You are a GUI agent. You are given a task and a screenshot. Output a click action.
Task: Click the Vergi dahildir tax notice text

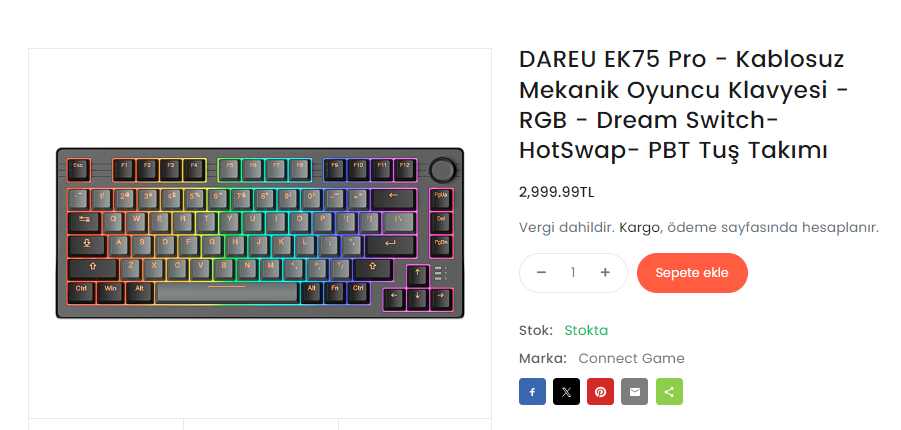pyautogui.click(x=567, y=227)
